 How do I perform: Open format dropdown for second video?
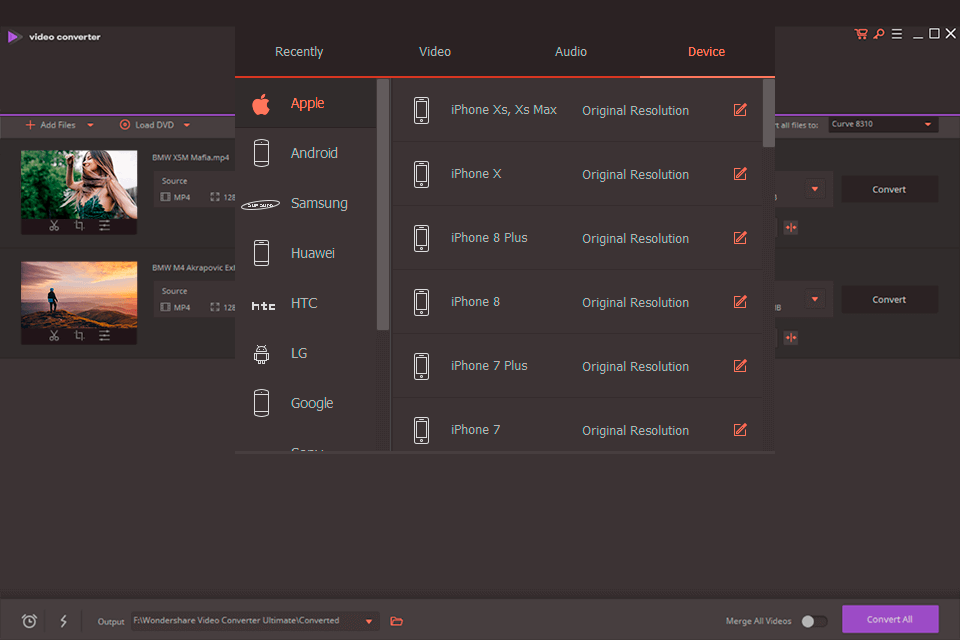[x=815, y=299]
